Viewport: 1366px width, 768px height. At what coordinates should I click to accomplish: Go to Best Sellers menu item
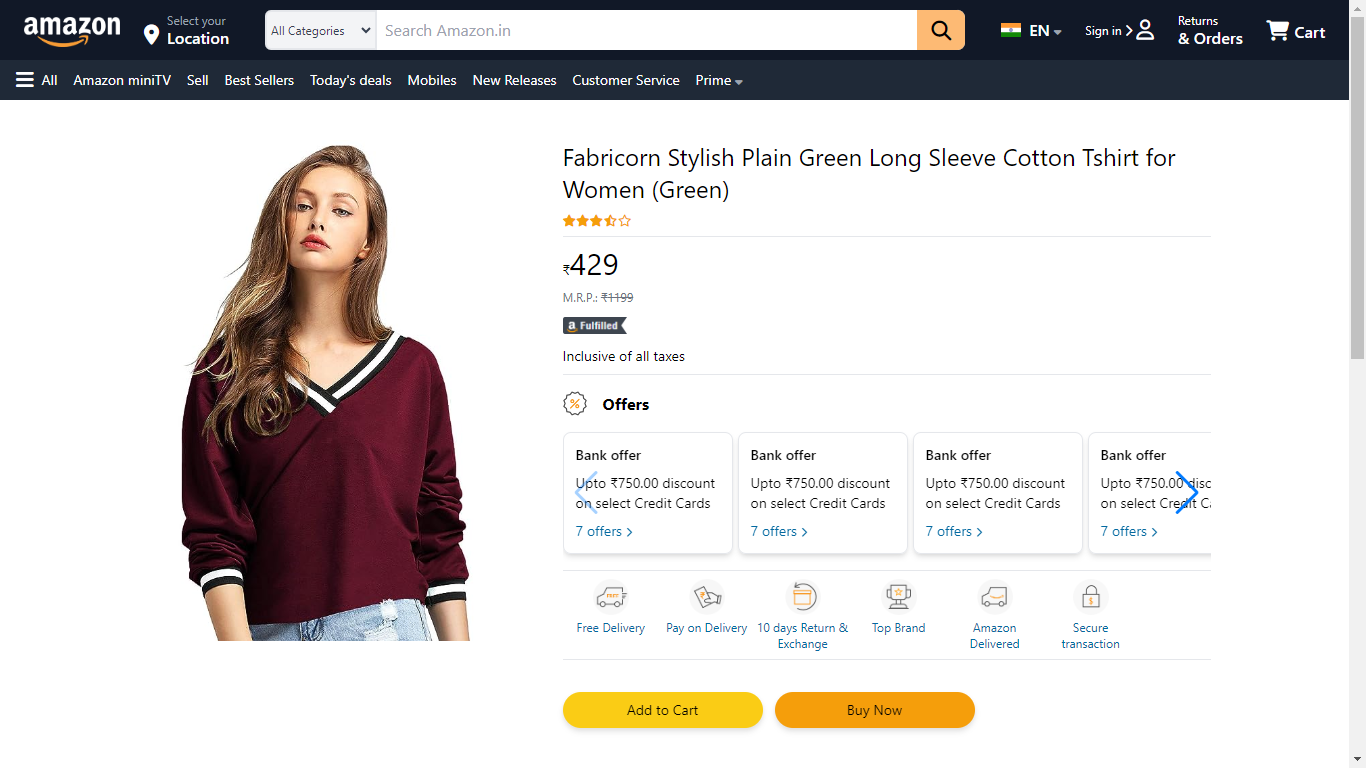click(259, 80)
